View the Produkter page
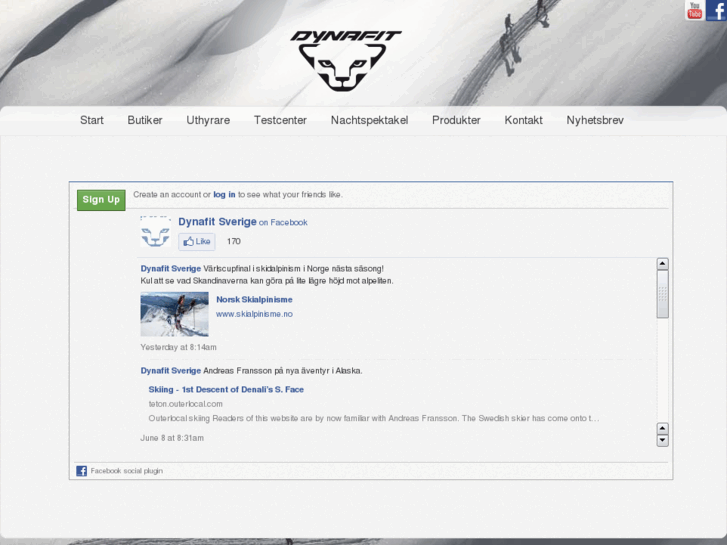The width and height of the screenshot is (727, 545). tap(456, 120)
